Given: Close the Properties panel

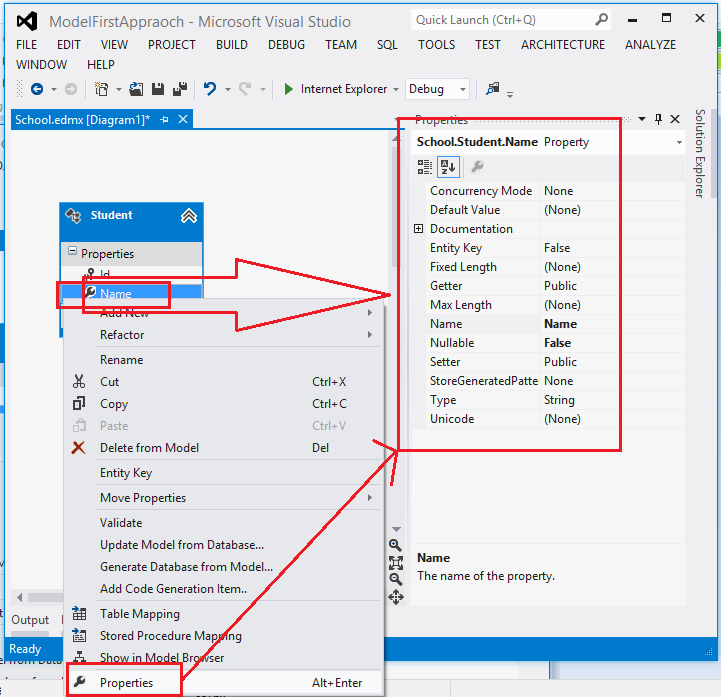Looking at the screenshot, I should [675, 119].
